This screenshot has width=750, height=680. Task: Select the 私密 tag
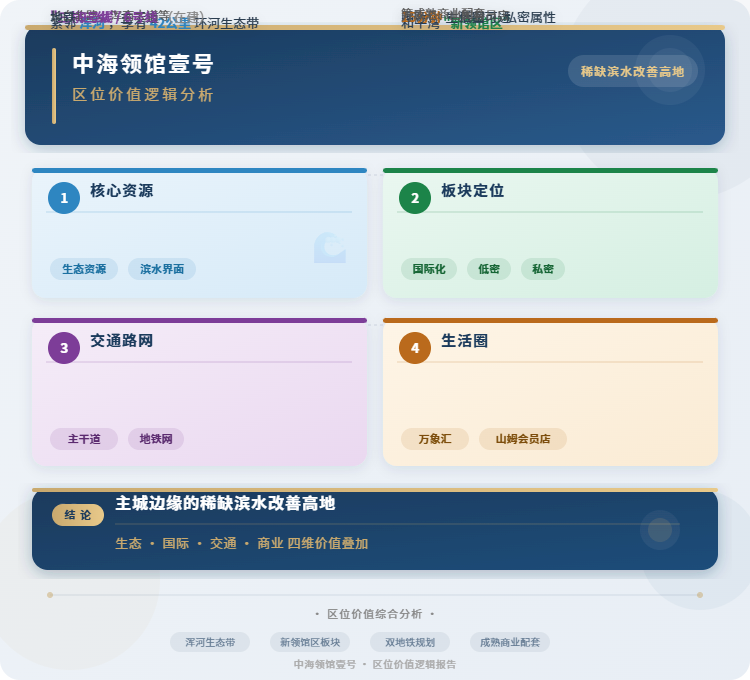point(542,269)
